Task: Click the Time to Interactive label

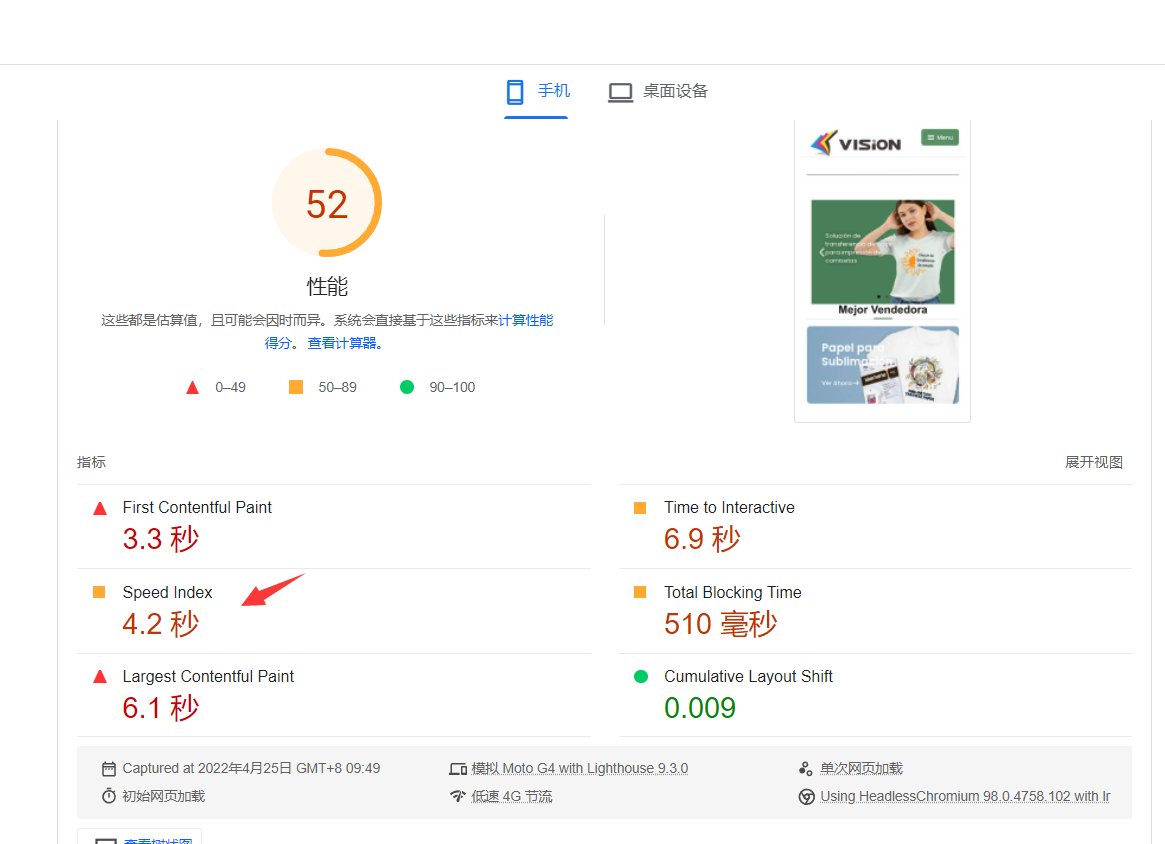Action: coord(729,507)
